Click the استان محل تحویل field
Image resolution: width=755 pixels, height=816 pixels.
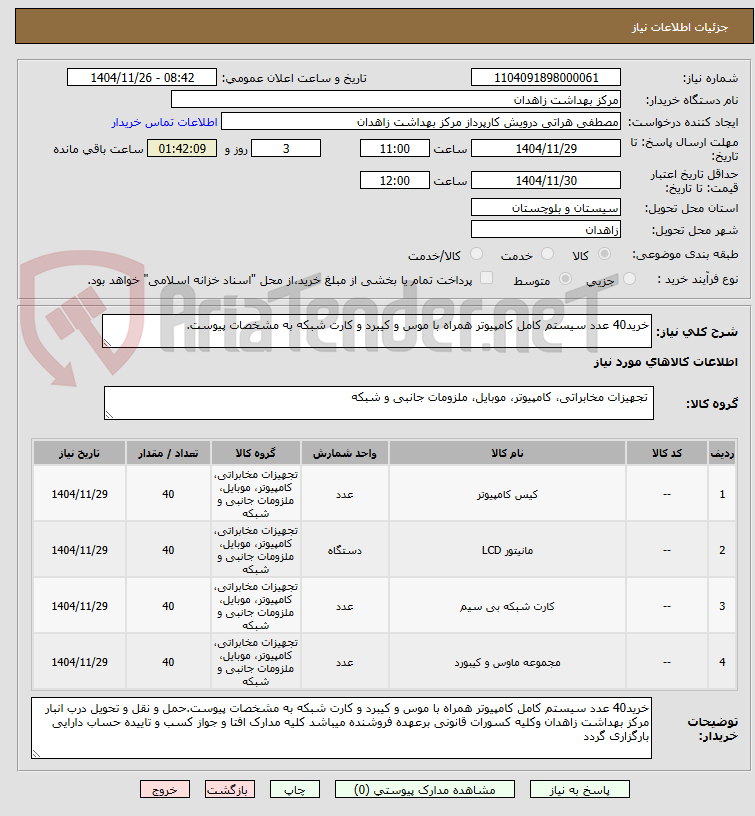click(x=545, y=208)
